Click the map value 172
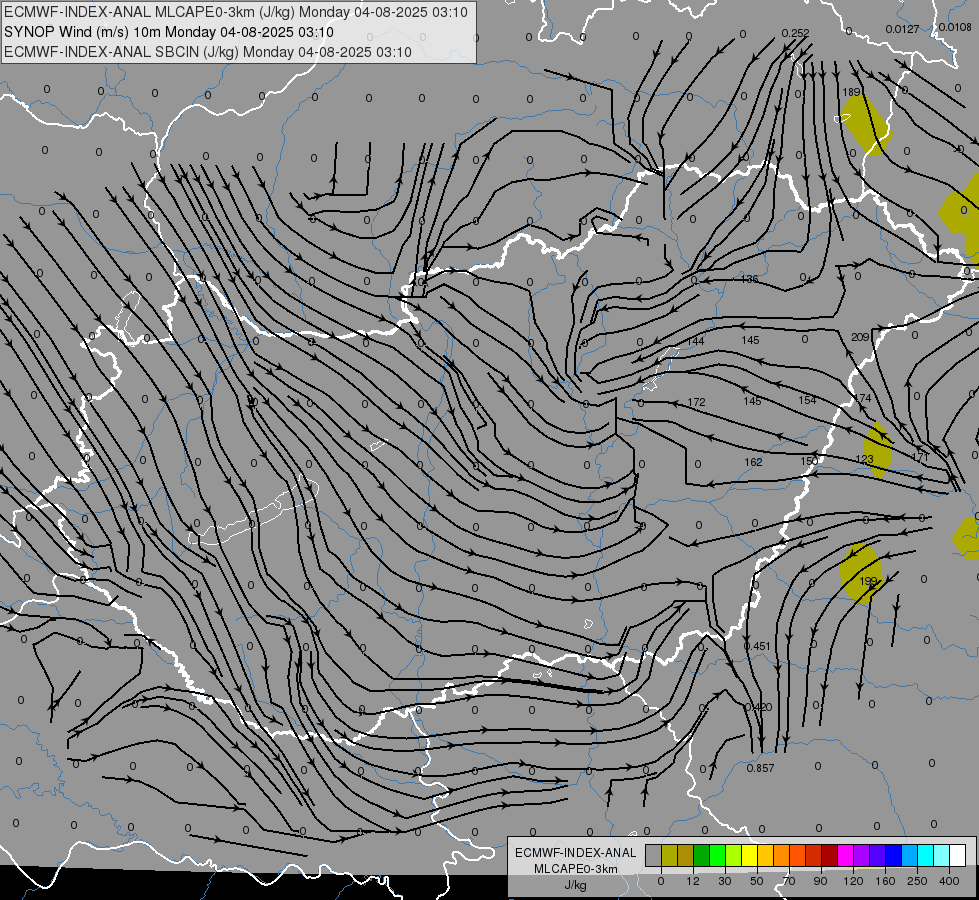Image resolution: width=979 pixels, height=900 pixels. [x=696, y=402]
